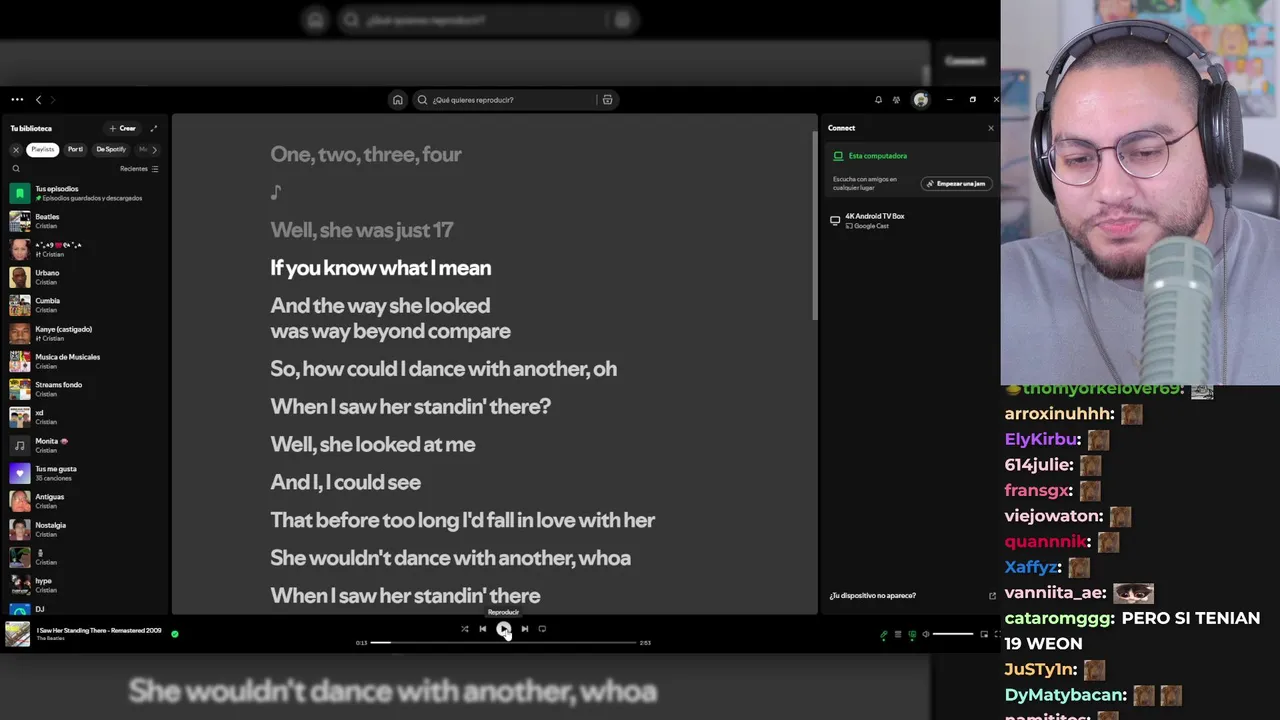This screenshot has height=720, width=1280.
Task: Close the Connect panel
Action: coord(991,128)
